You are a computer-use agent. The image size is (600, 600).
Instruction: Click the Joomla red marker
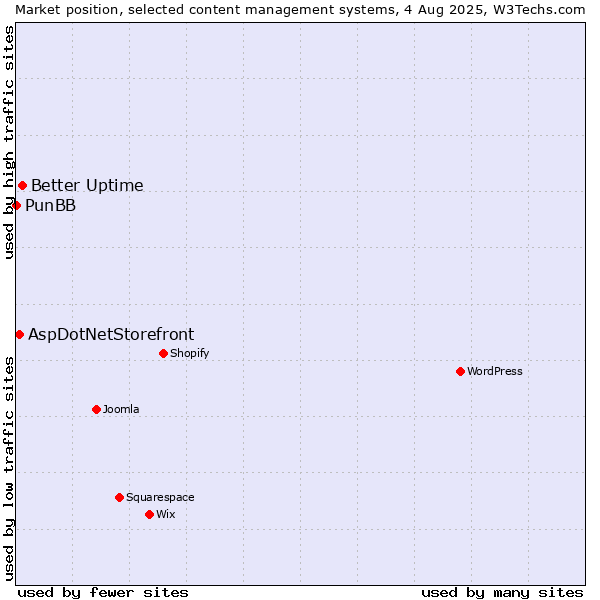96,409
